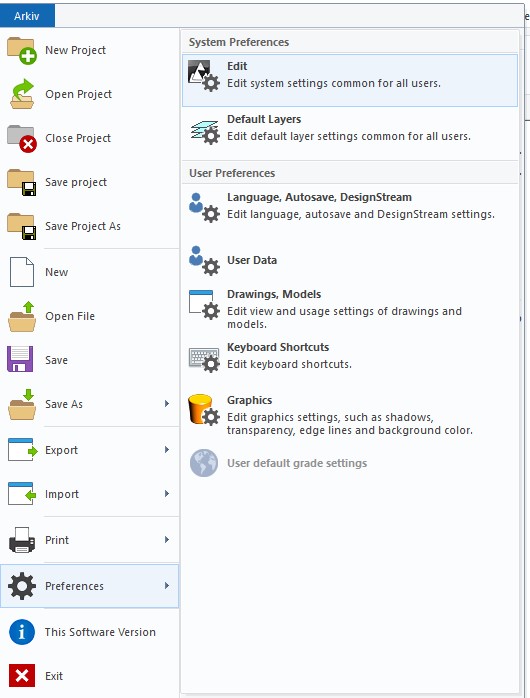This screenshot has width=530, height=698.
Task: Click the Drawings, Models window icon
Action: coord(204,305)
